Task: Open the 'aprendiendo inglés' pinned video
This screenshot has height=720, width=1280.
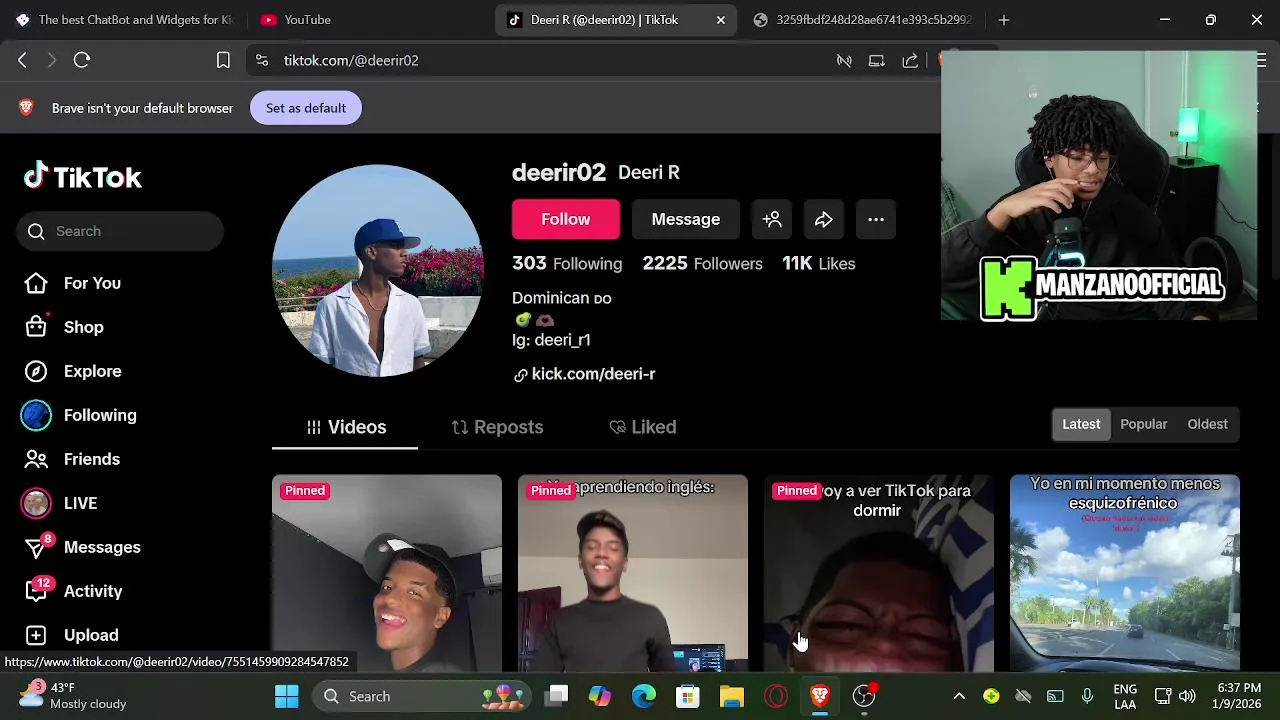Action: pyautogui.click(x=633, y=573)
